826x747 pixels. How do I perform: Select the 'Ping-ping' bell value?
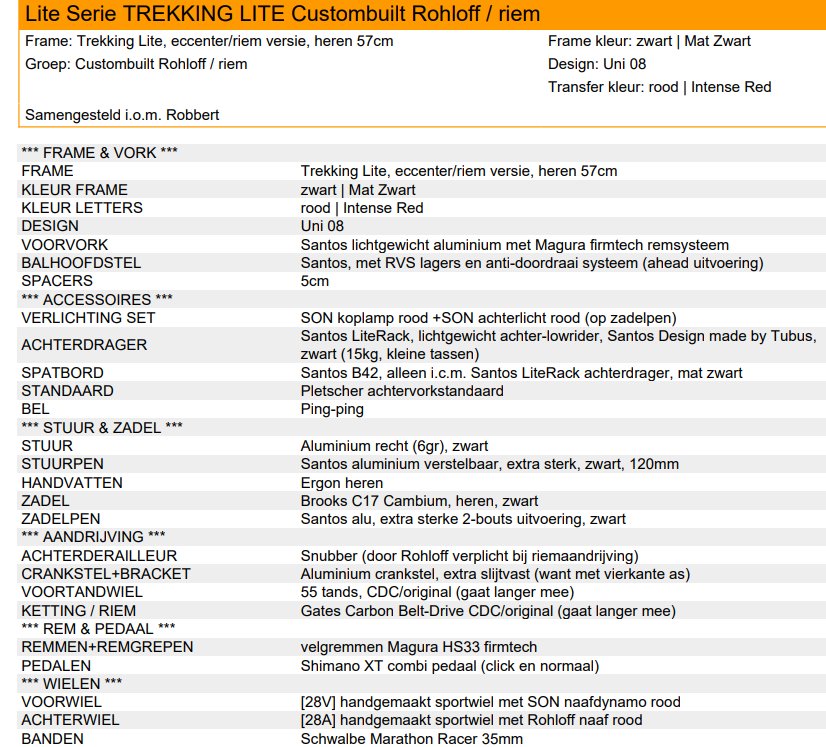(x=332, y=410)
